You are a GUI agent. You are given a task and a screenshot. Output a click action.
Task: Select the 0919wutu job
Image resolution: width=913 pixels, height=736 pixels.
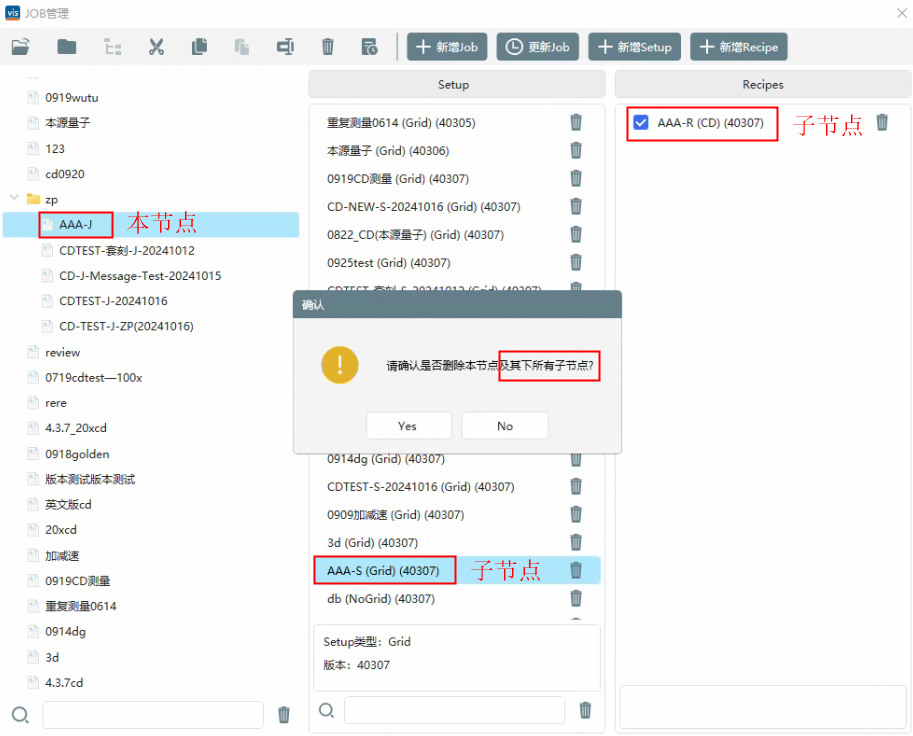pos(72,97)
